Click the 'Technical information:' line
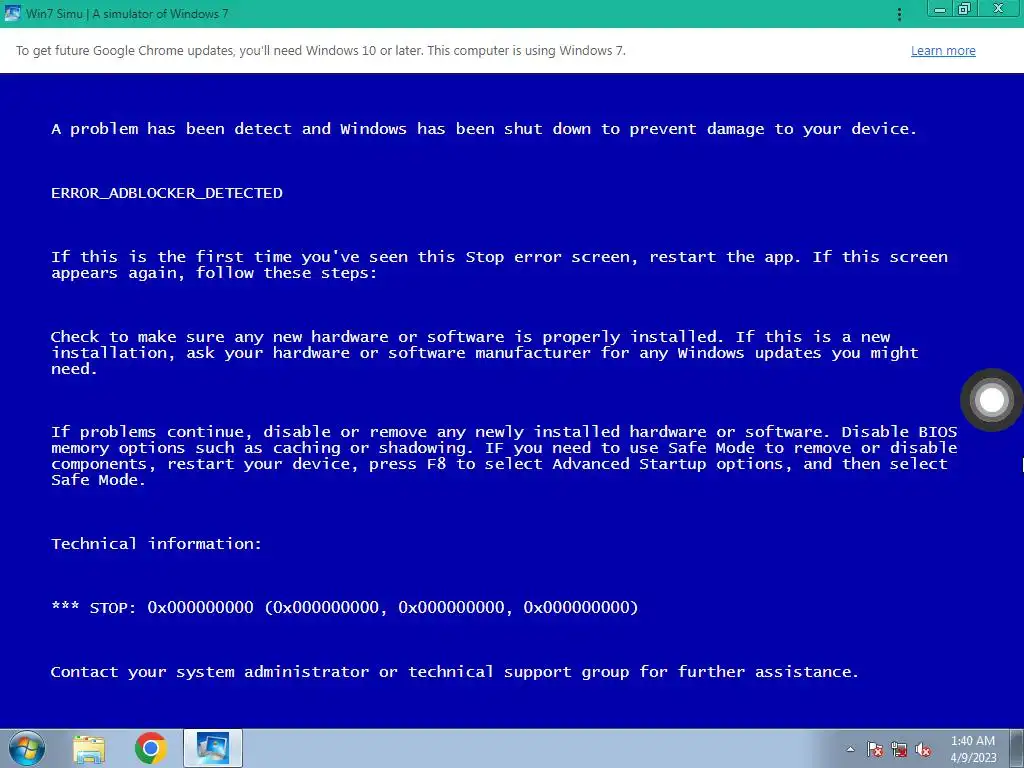This screenshot has height=768, width=1024. point(156,543)
